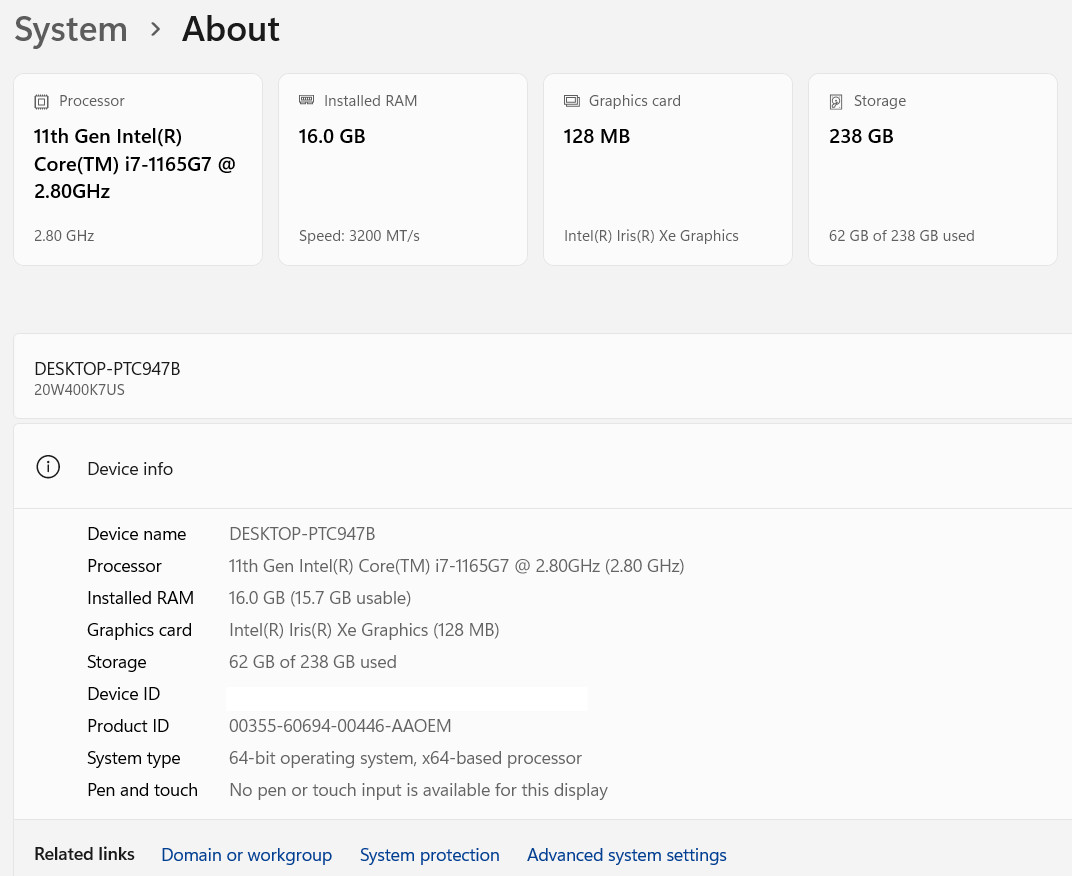Select the Graphics card card
Screen dimensions: 1072x876
668,170
